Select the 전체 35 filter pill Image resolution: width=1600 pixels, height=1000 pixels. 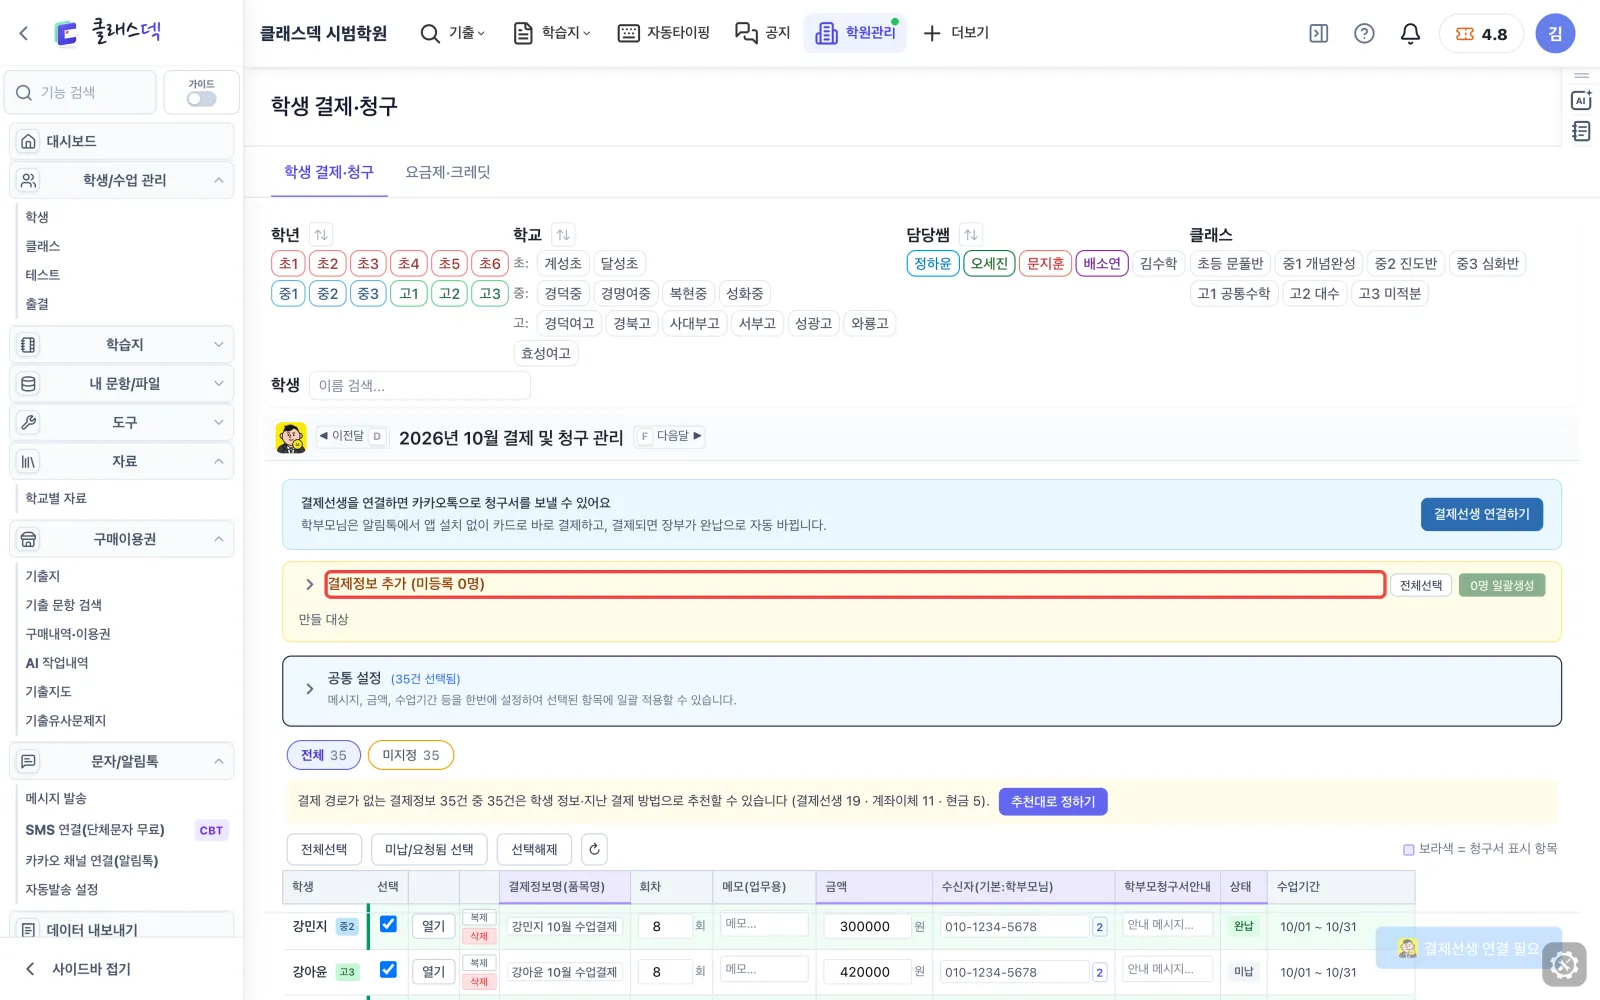(324, 755)
